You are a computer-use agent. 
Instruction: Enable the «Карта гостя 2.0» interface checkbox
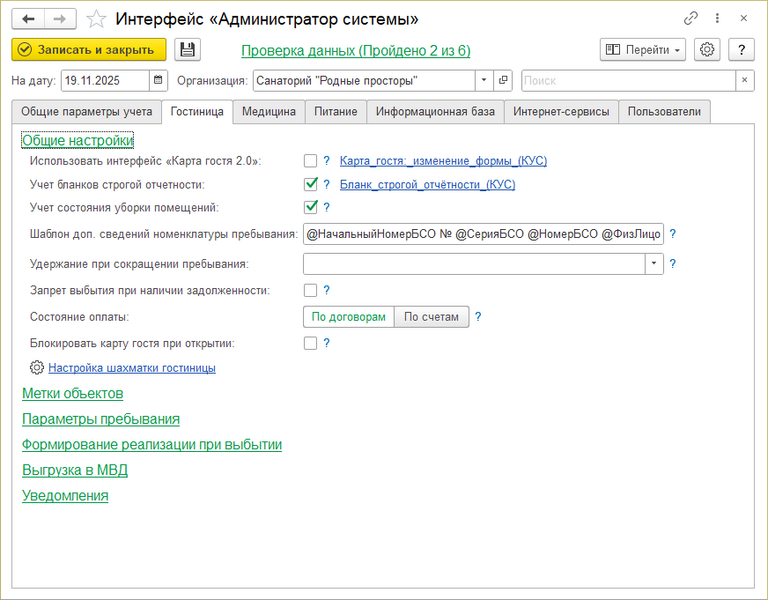tap(311, 160)
